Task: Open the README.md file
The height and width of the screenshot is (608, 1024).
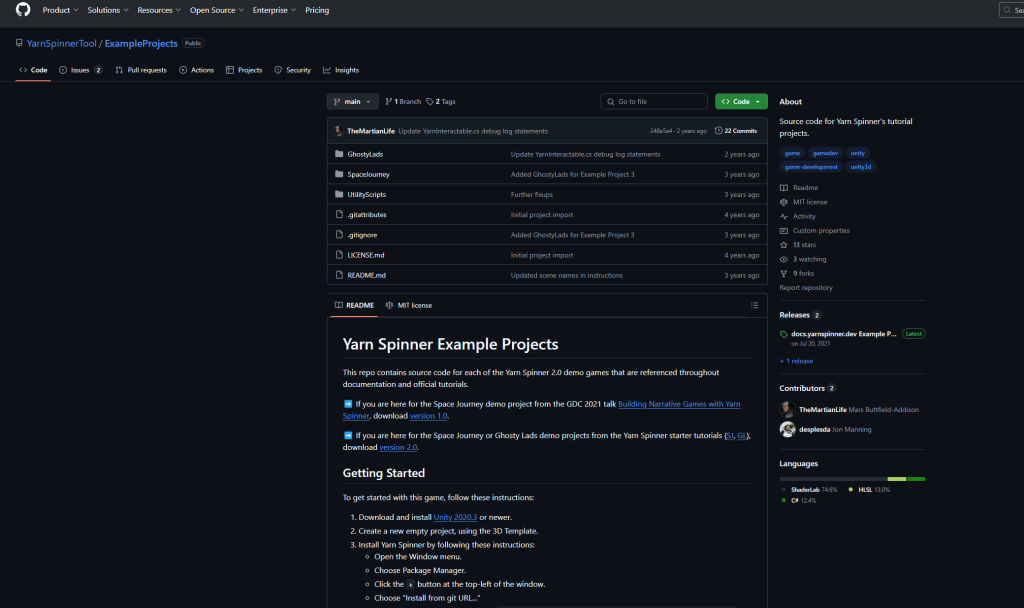Action: [366, 276]
